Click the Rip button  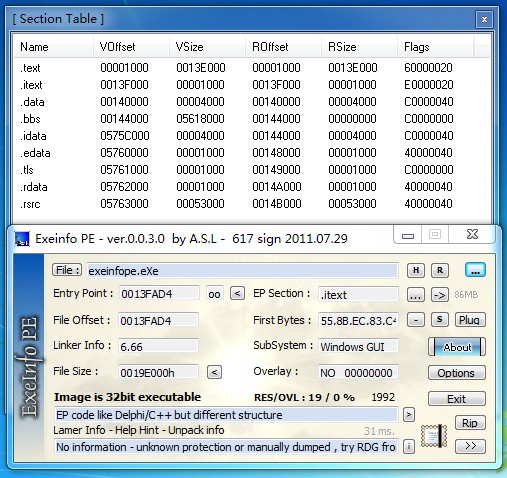point(470,423)
